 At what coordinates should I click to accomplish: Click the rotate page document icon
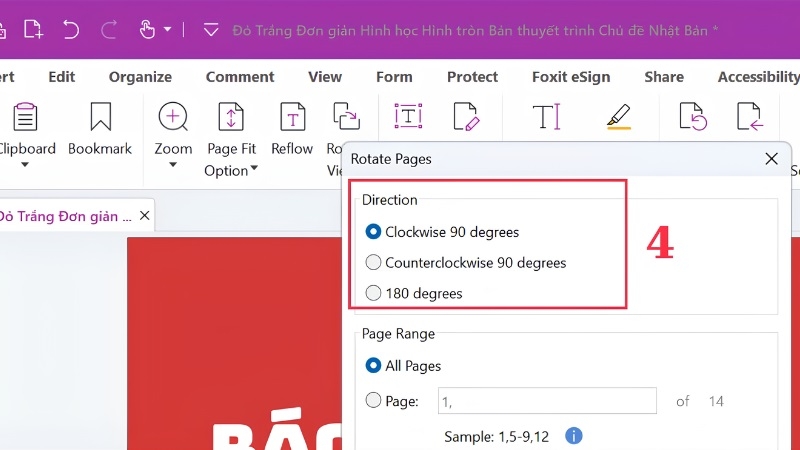click(693, 116)
